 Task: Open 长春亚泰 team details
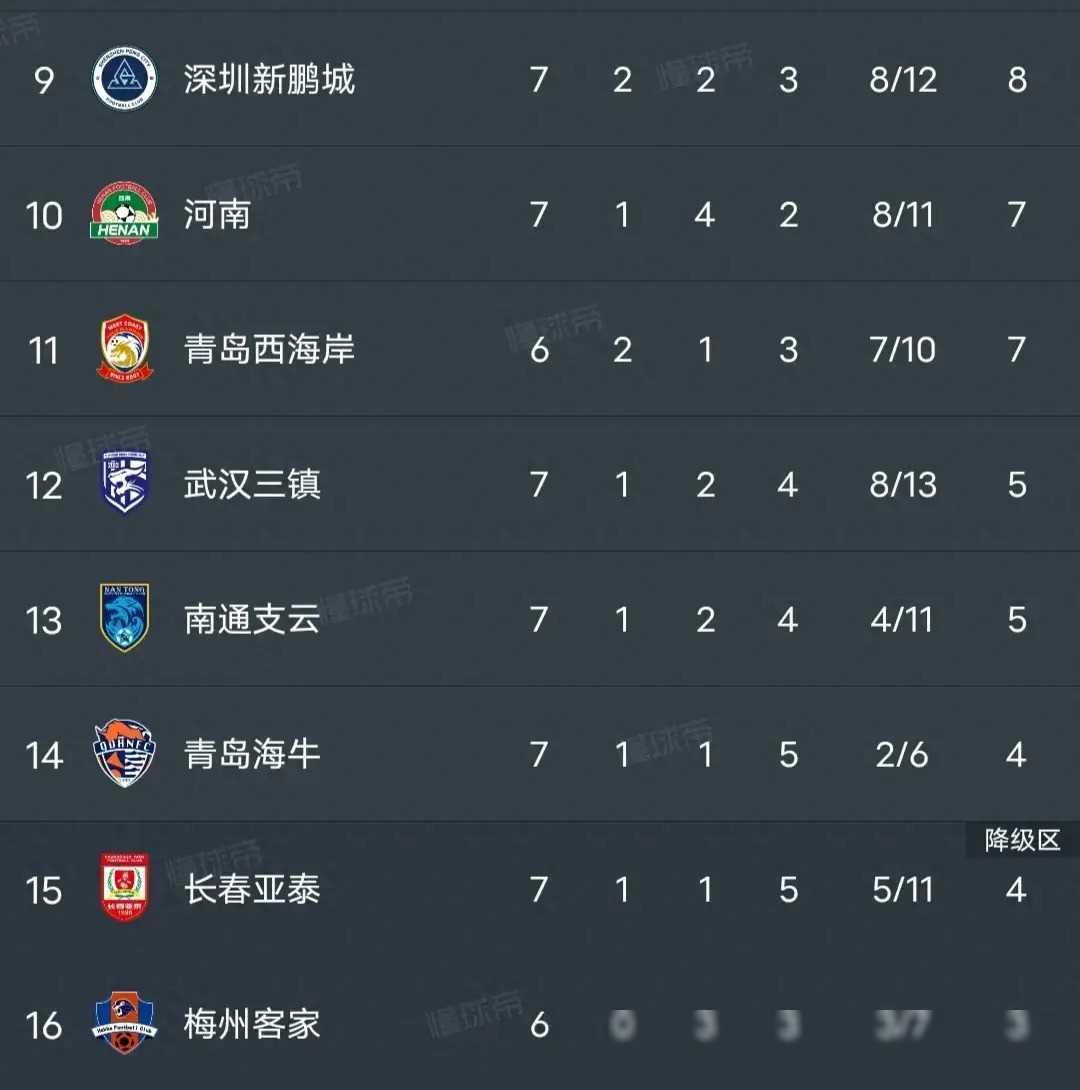point(252,888)
